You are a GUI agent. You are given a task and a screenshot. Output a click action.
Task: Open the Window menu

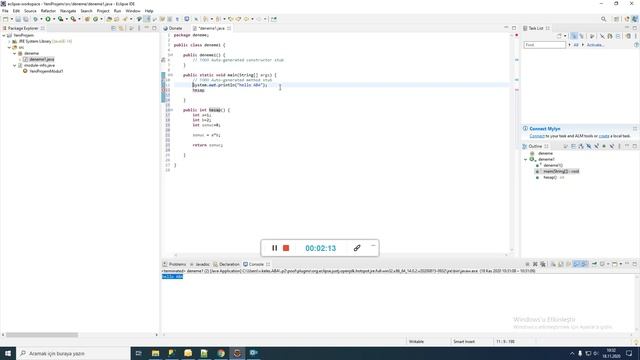tap(133, 11)
